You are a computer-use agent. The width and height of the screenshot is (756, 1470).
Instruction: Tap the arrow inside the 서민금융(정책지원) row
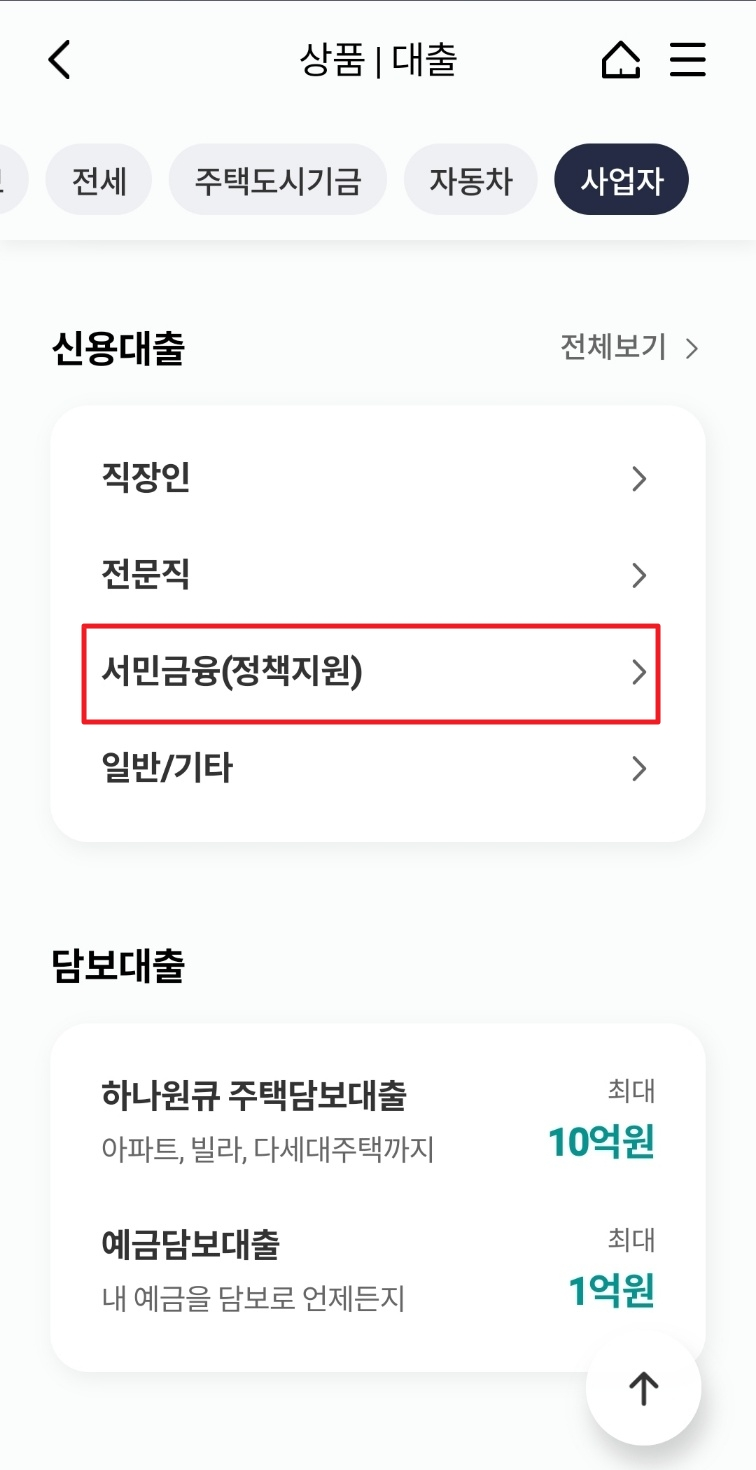pos(639,673)
